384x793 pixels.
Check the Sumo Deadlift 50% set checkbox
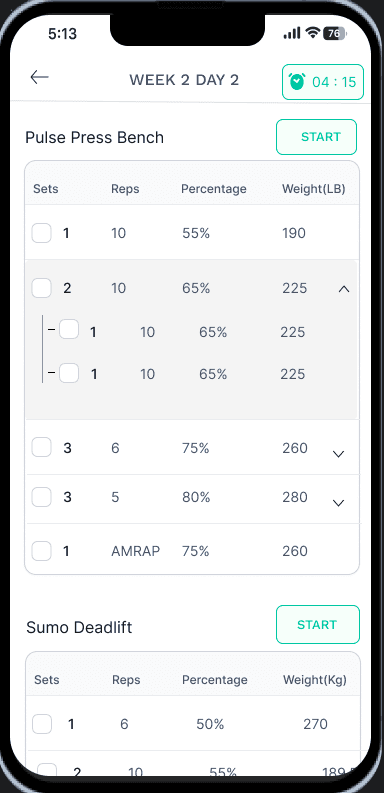click(x=42, y=724)
